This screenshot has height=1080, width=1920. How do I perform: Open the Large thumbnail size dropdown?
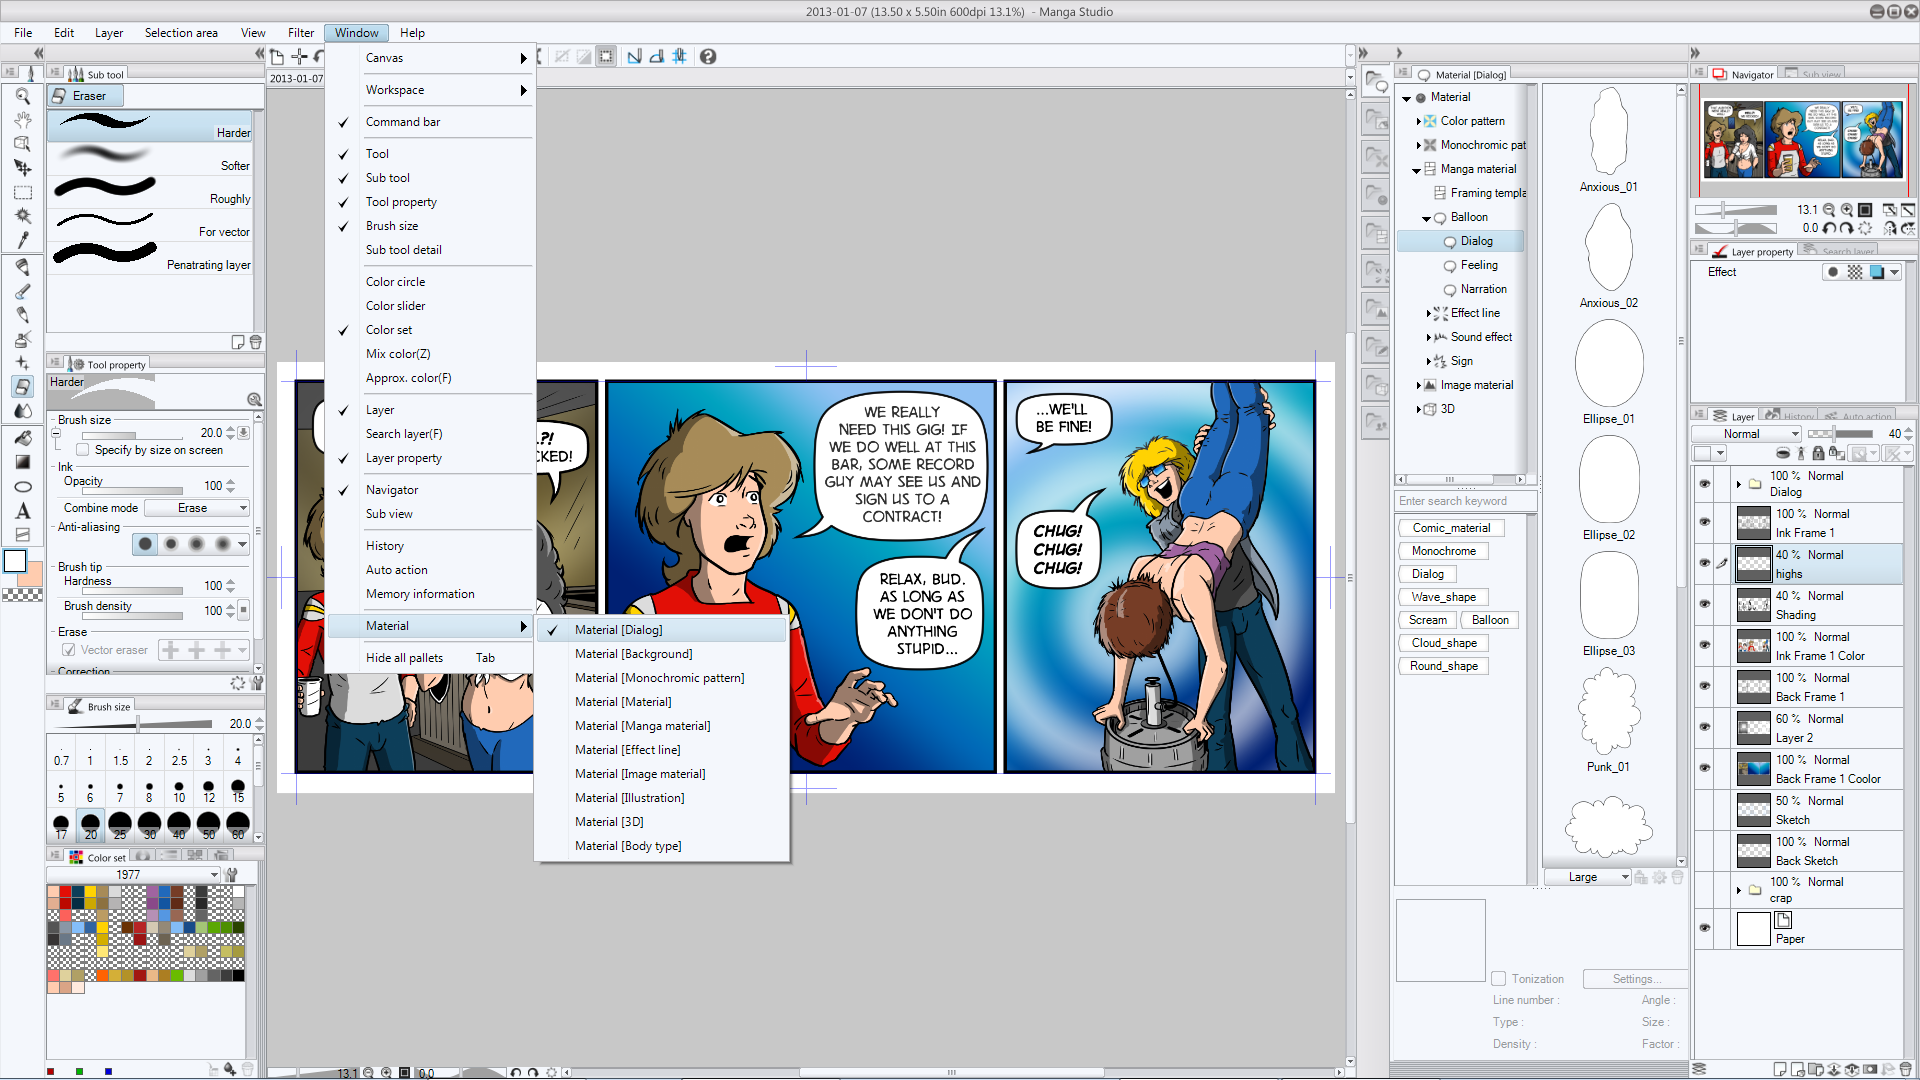pyautogui.click(x=1588, y=877)
